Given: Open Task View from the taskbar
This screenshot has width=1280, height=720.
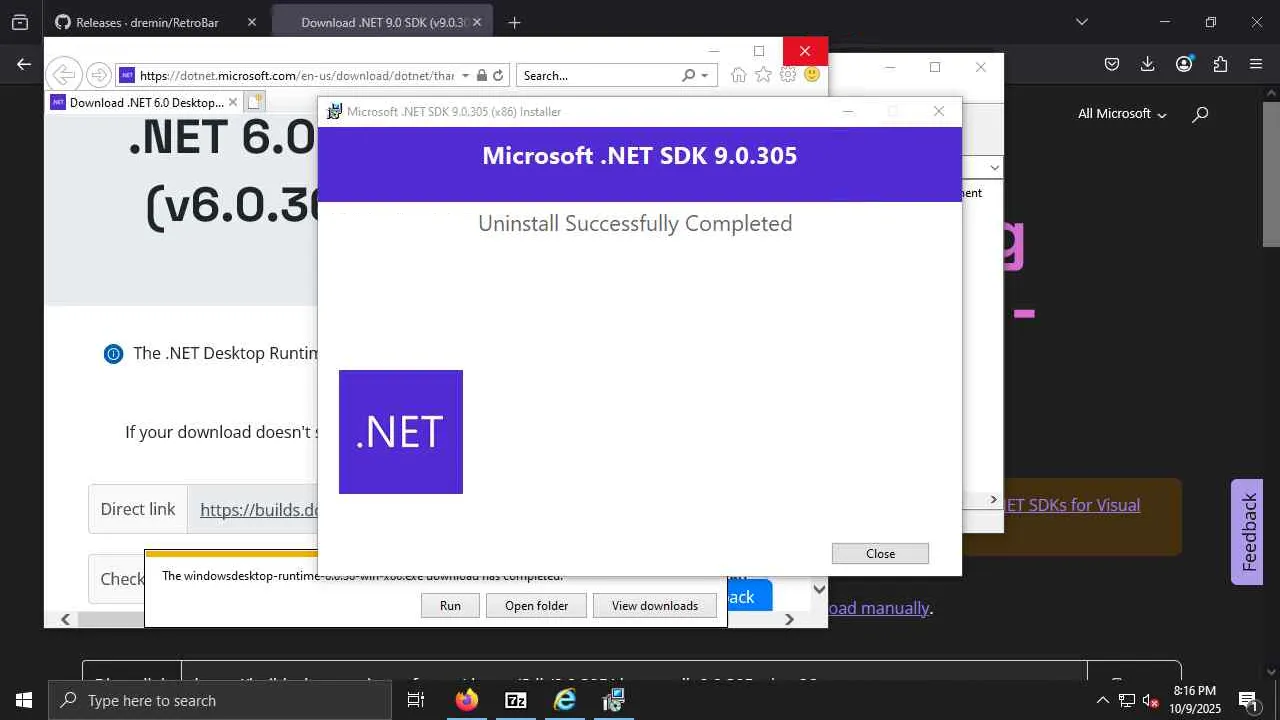Looking at the screenshot, I should (x=416, y=700).
